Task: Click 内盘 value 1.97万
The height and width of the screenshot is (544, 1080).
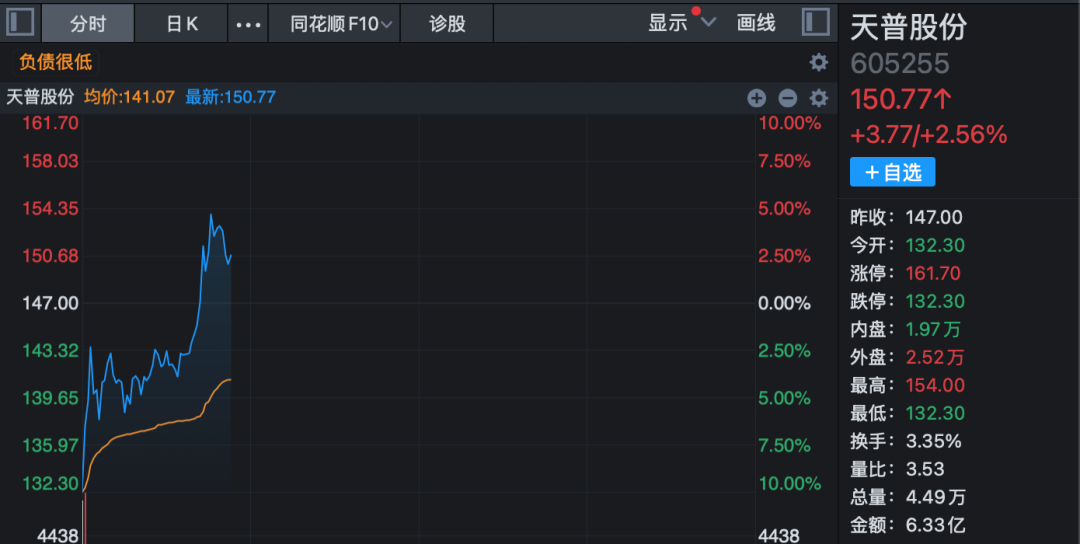Action: coord(933,330)
